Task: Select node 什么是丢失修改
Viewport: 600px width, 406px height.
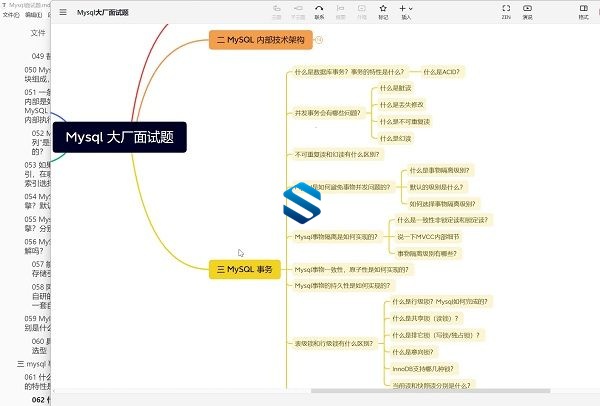Action: [401, 104]
